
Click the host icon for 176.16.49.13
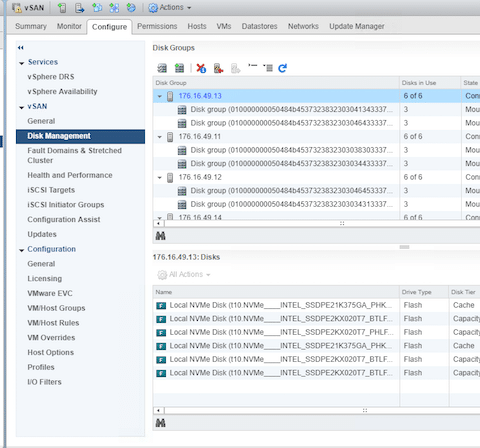170,96
